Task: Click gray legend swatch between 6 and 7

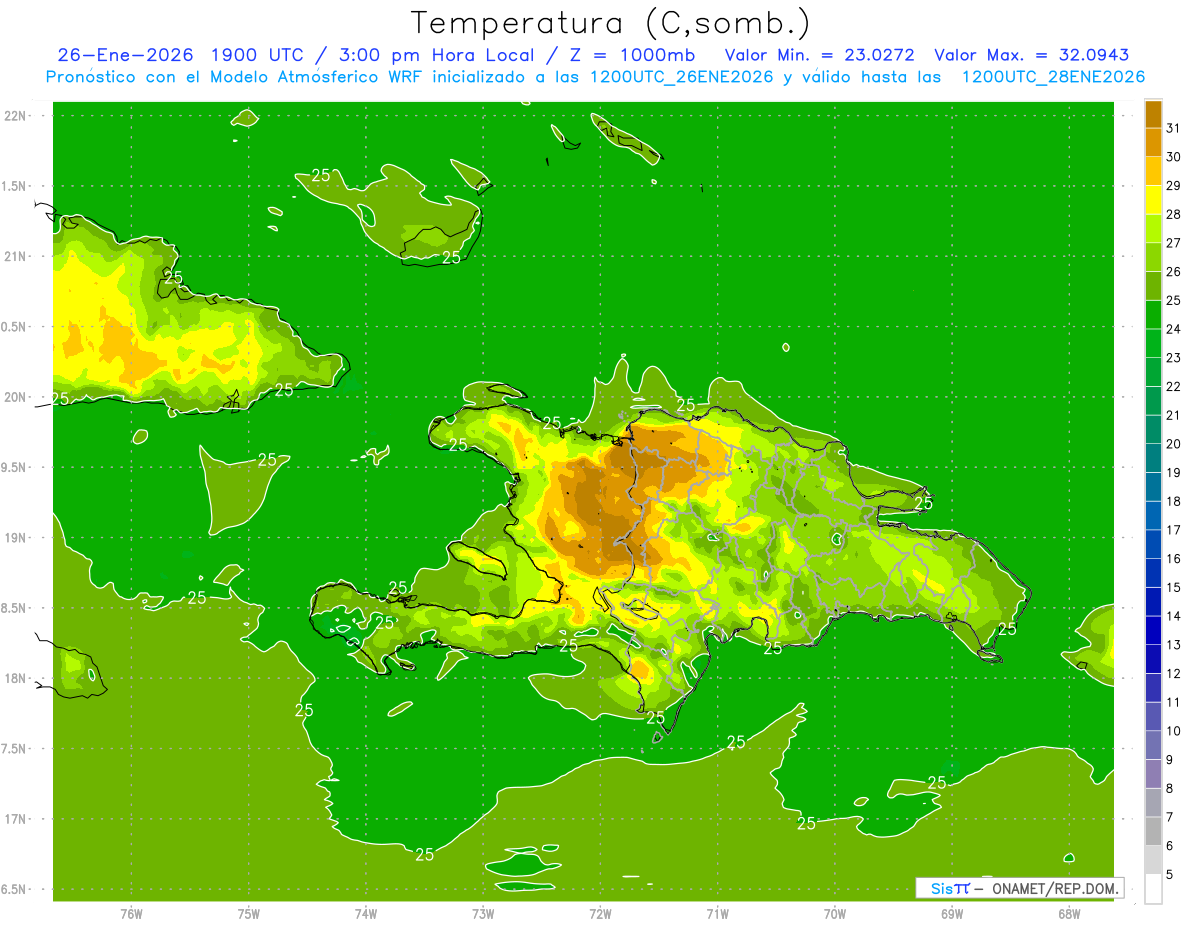Action: pyautogui.click(x=1153, y=831)
